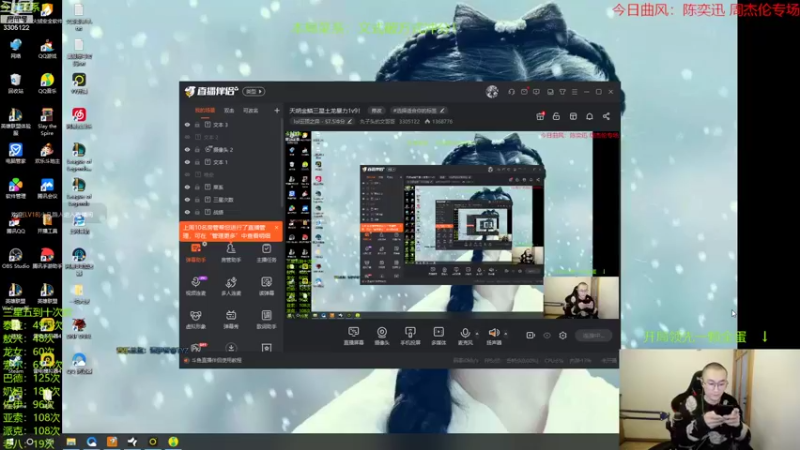Screen dimensions: 800x450
Task: Open customer service headset icon
Action: click(x=511, y=92)
